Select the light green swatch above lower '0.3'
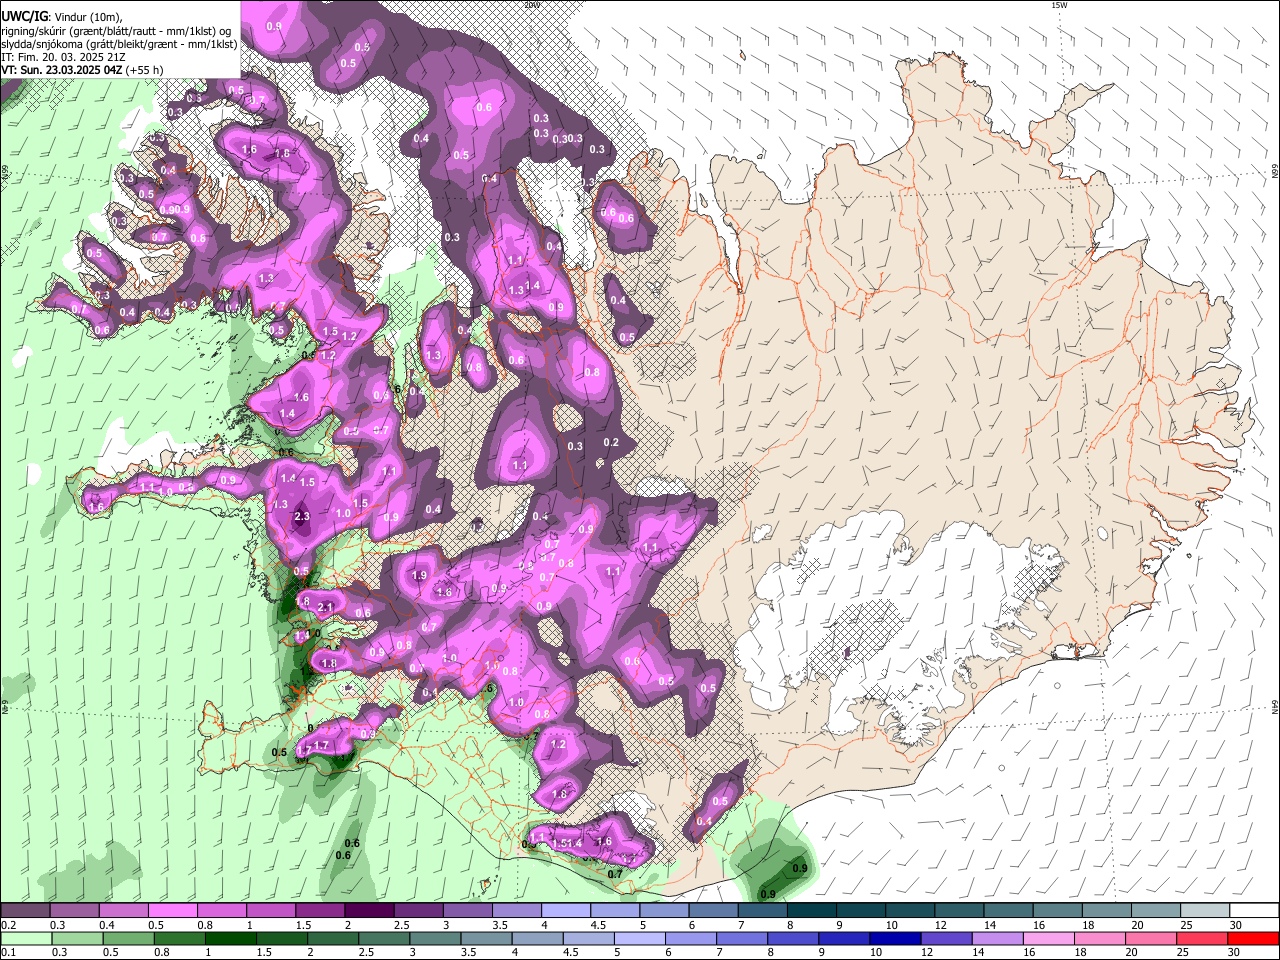The image size is (1280, 960). coord(77,938)
